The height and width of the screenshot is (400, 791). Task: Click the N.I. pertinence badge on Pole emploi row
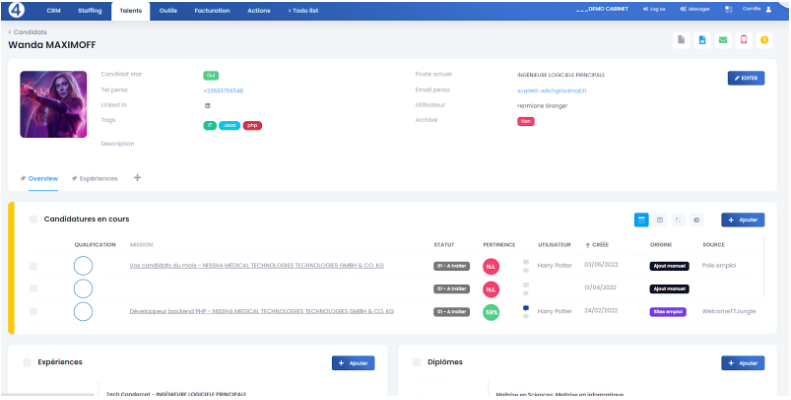[491, 266]
